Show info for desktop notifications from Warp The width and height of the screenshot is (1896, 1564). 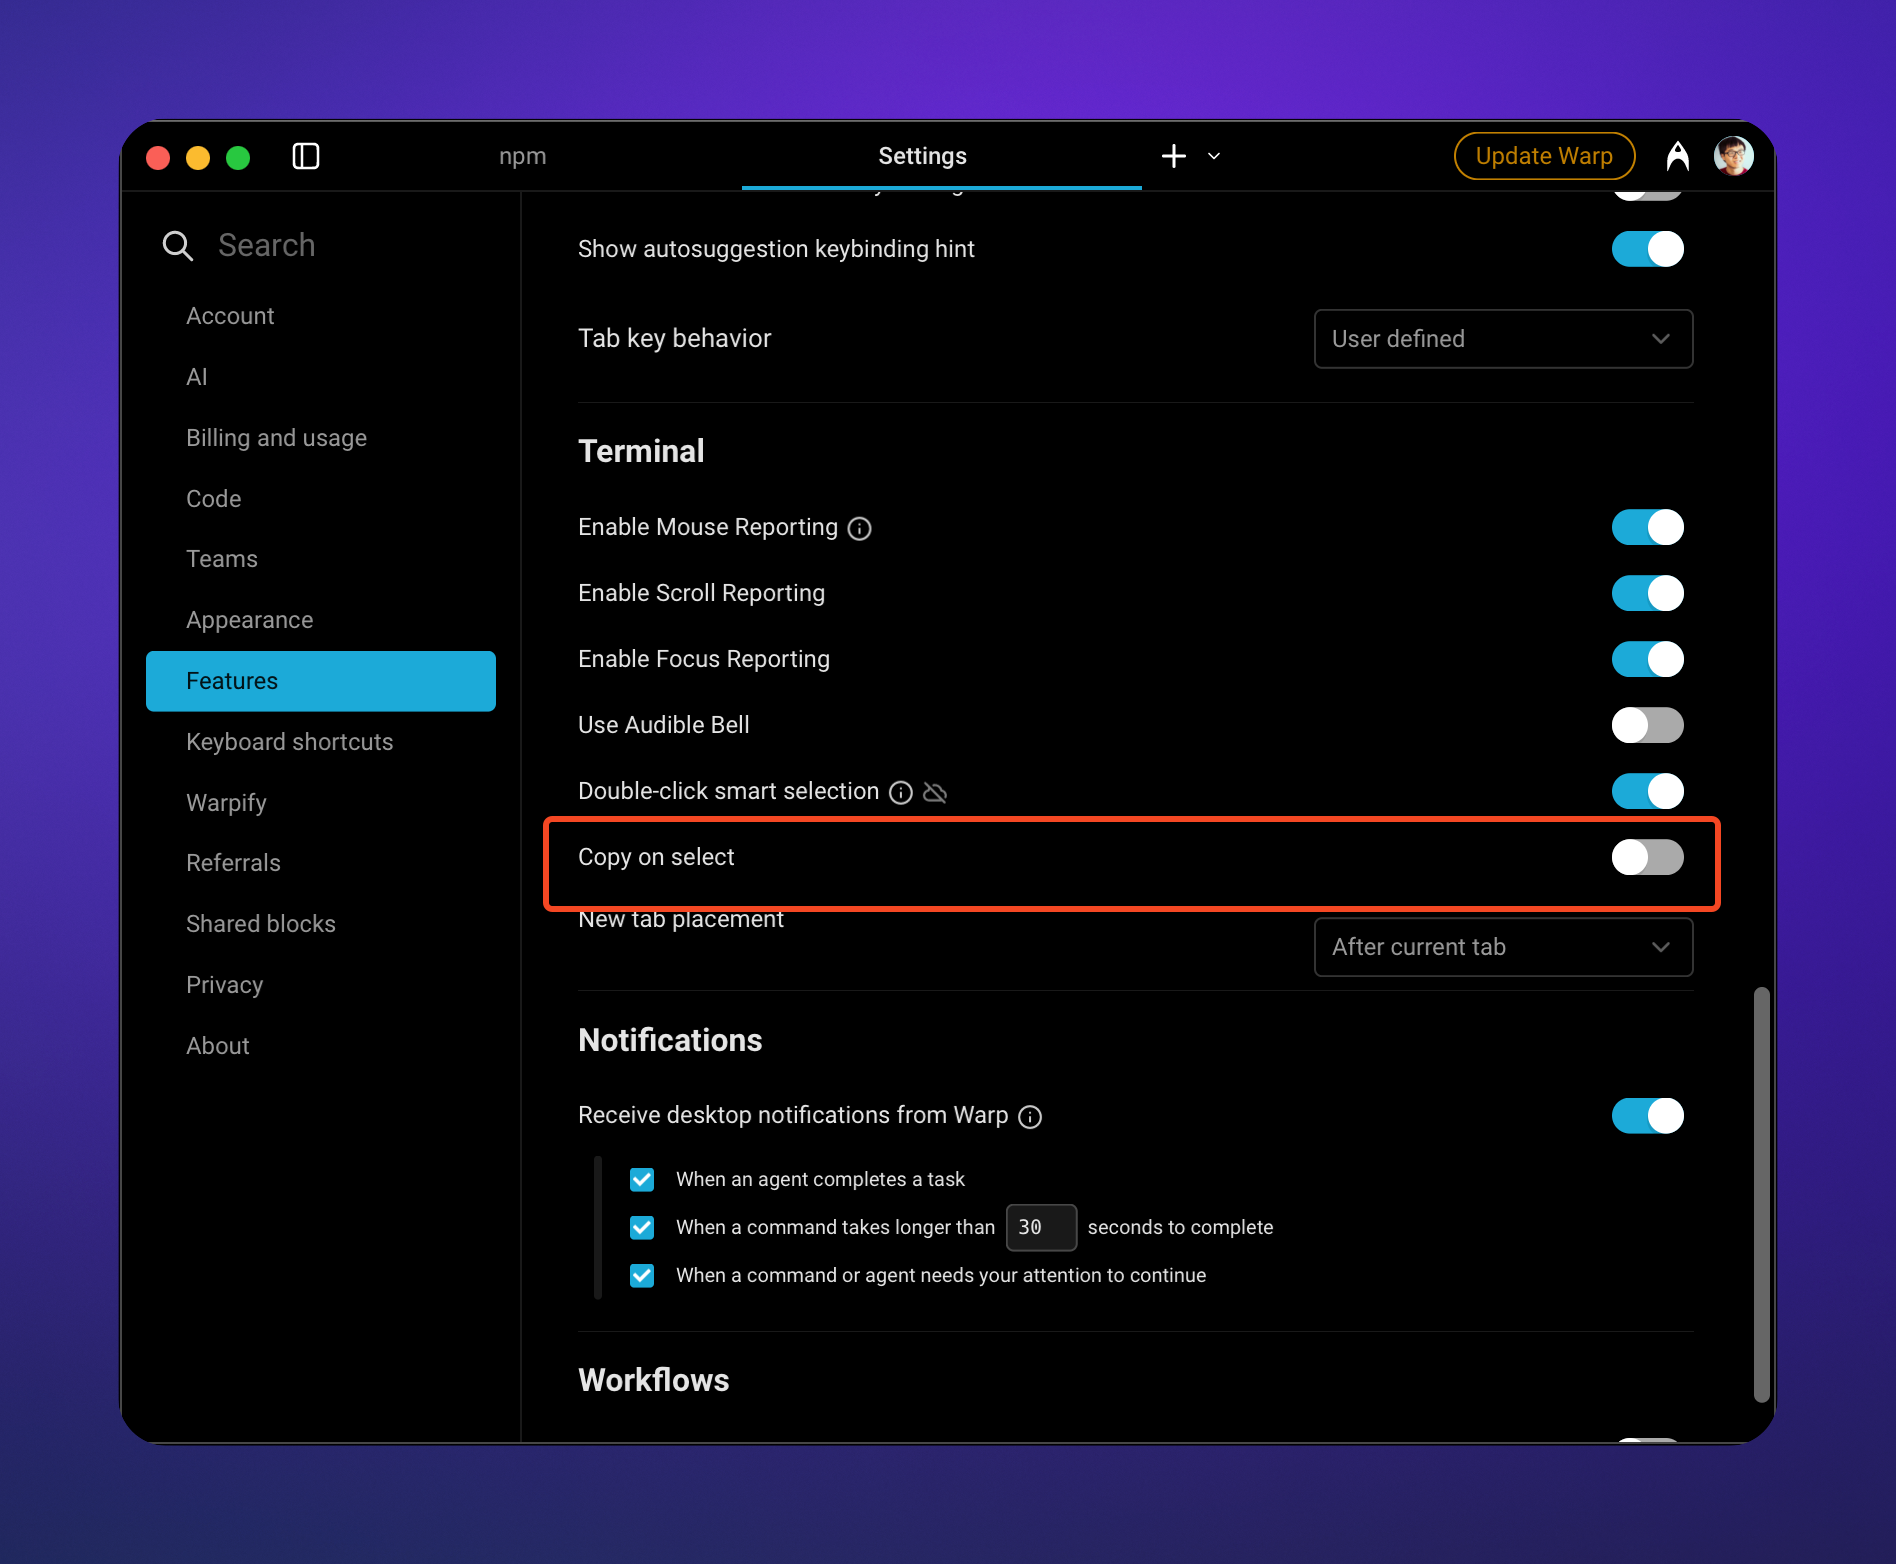pos(1030,1116)
